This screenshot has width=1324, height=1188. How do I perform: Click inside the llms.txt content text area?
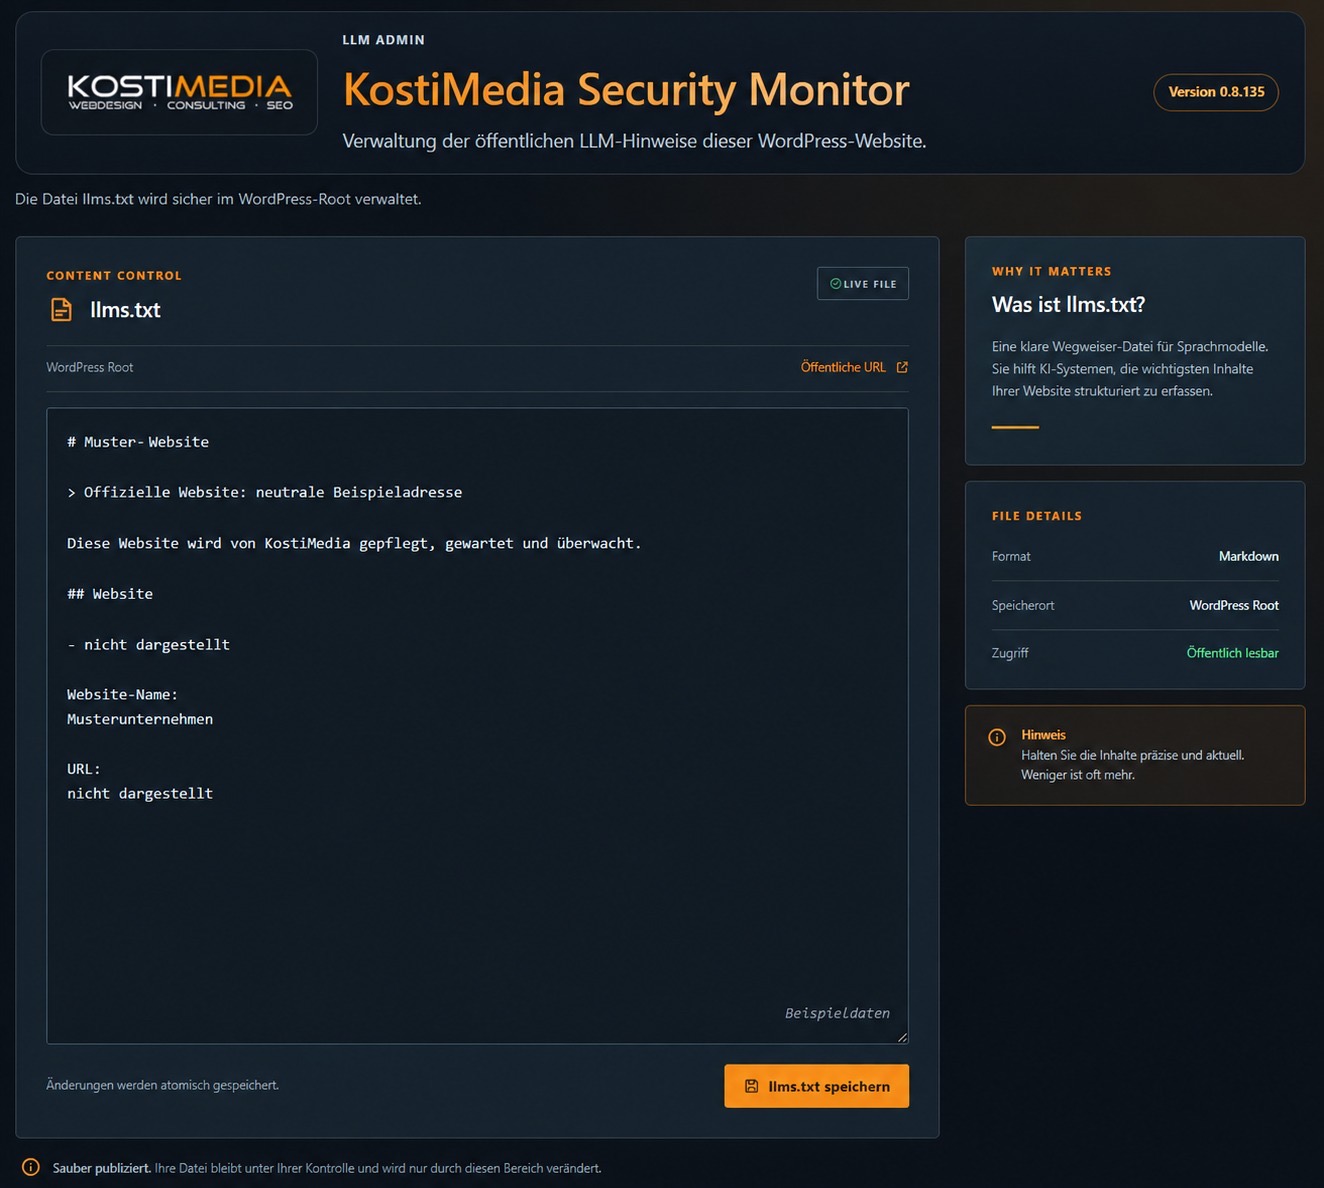[x=477, y=726]
